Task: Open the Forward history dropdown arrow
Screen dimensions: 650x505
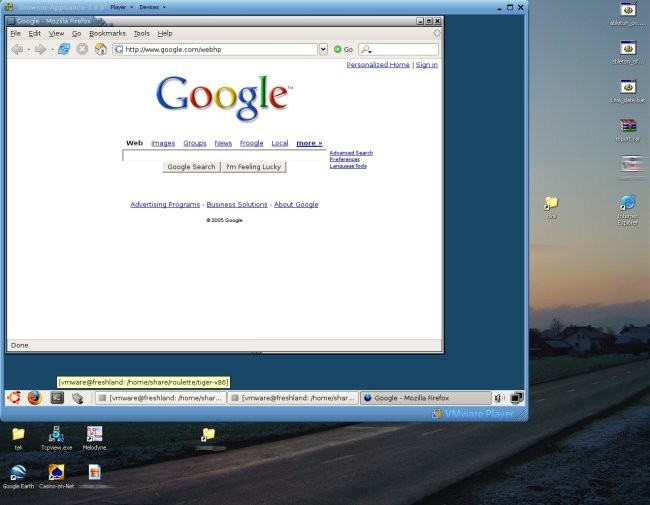Action: (x=52, y=50)
